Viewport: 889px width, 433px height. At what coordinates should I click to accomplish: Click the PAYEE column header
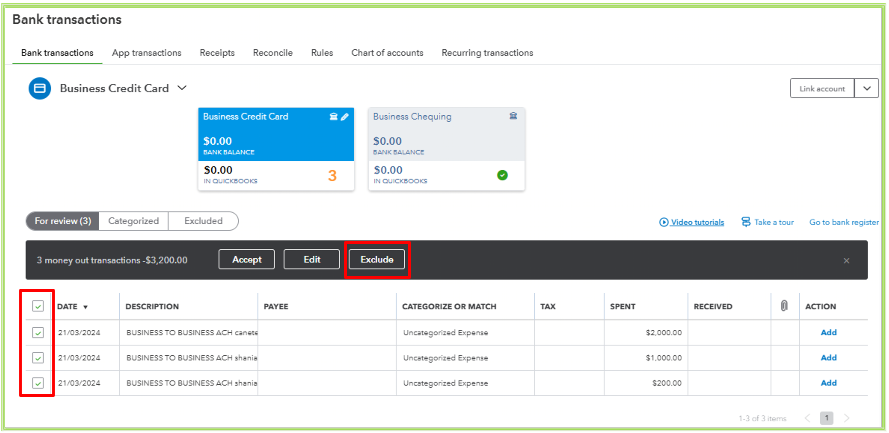(x=276, y=307)
